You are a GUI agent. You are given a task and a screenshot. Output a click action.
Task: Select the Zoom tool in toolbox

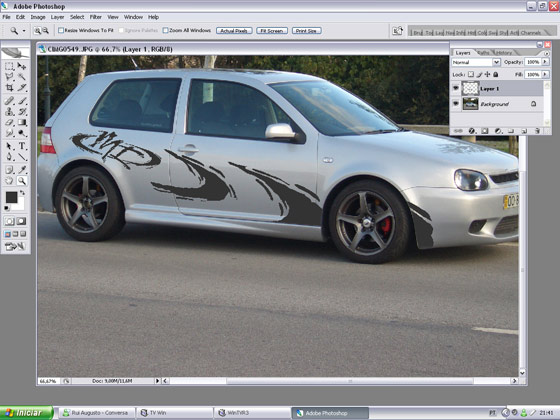click(22, 181)
